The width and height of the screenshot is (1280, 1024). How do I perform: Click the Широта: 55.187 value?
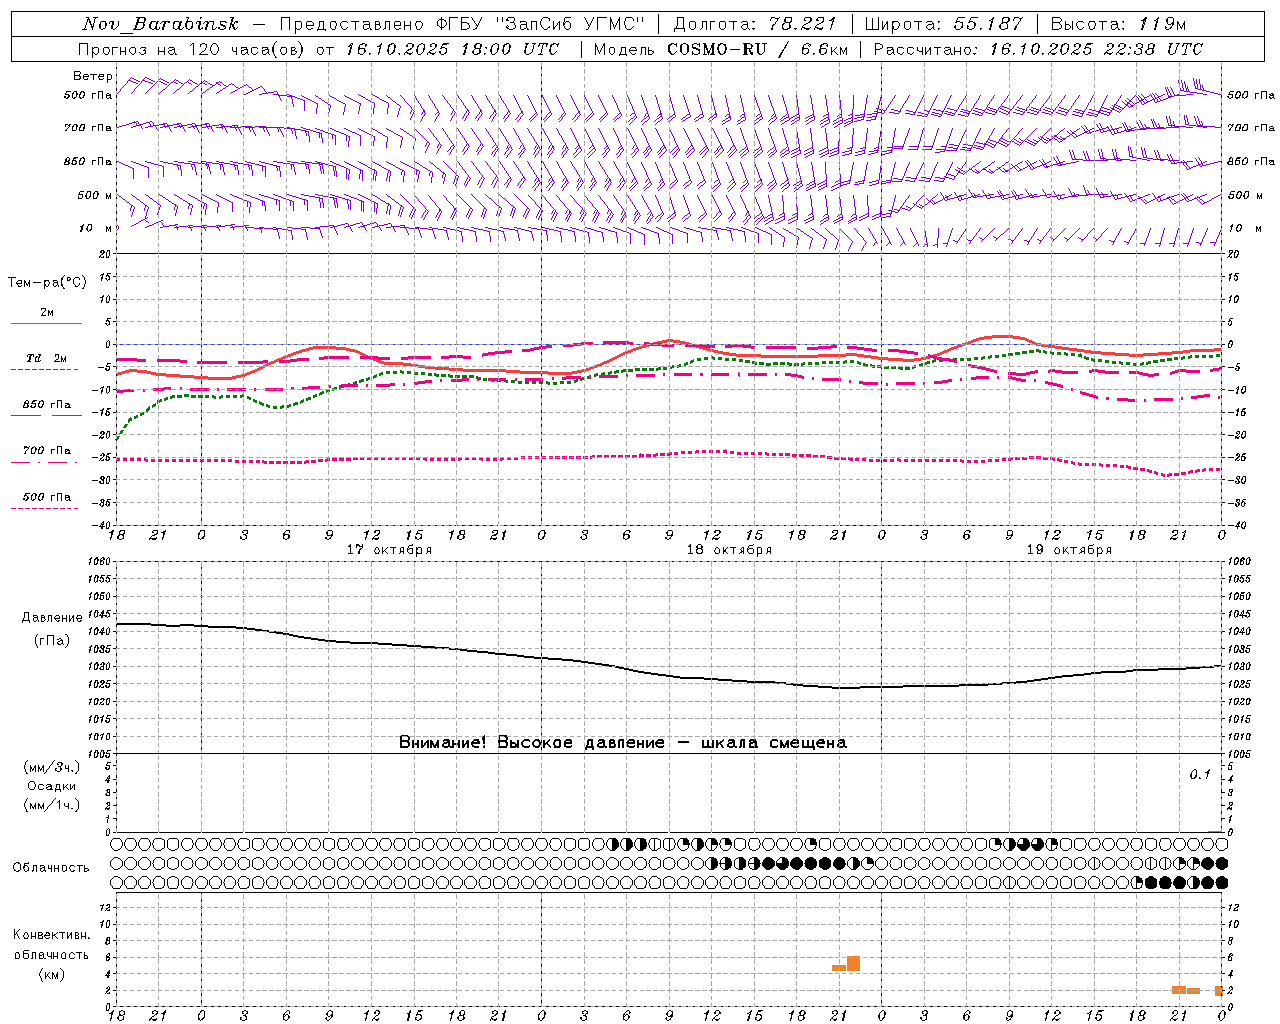pyautogui.click(x=944, y=24)
